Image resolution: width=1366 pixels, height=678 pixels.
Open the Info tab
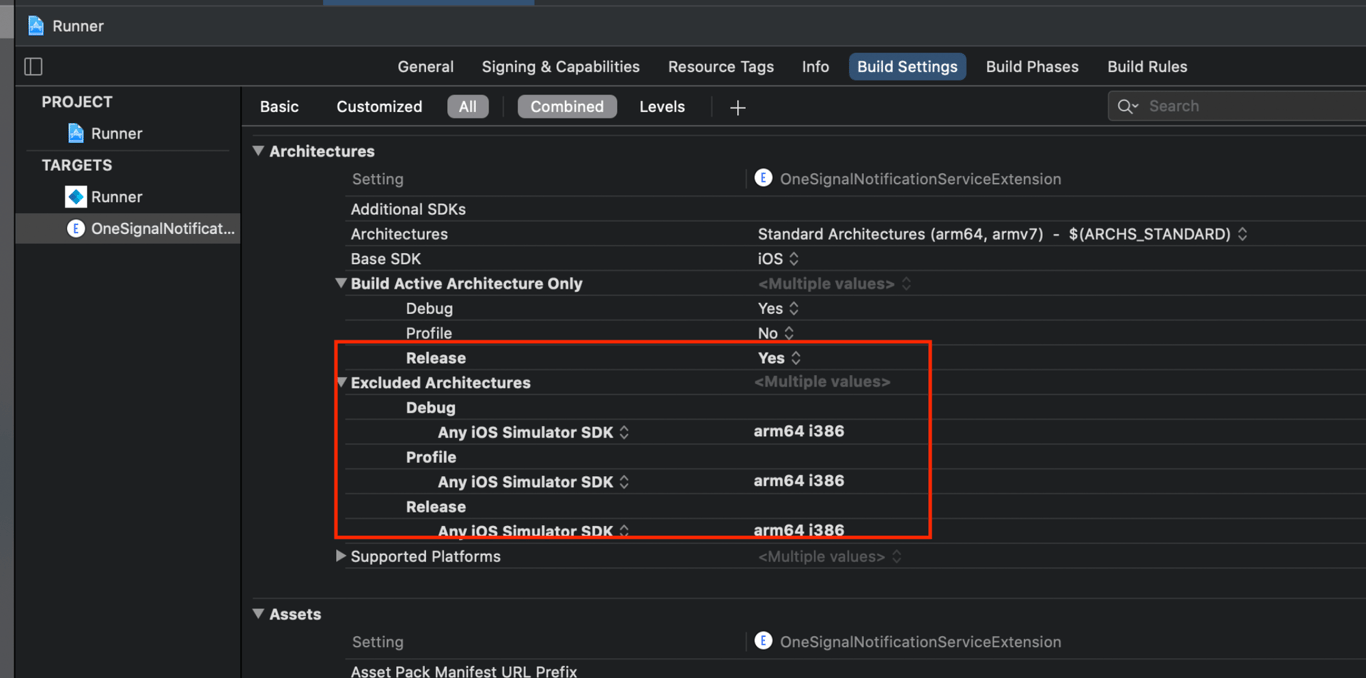(x=815, y=67)
